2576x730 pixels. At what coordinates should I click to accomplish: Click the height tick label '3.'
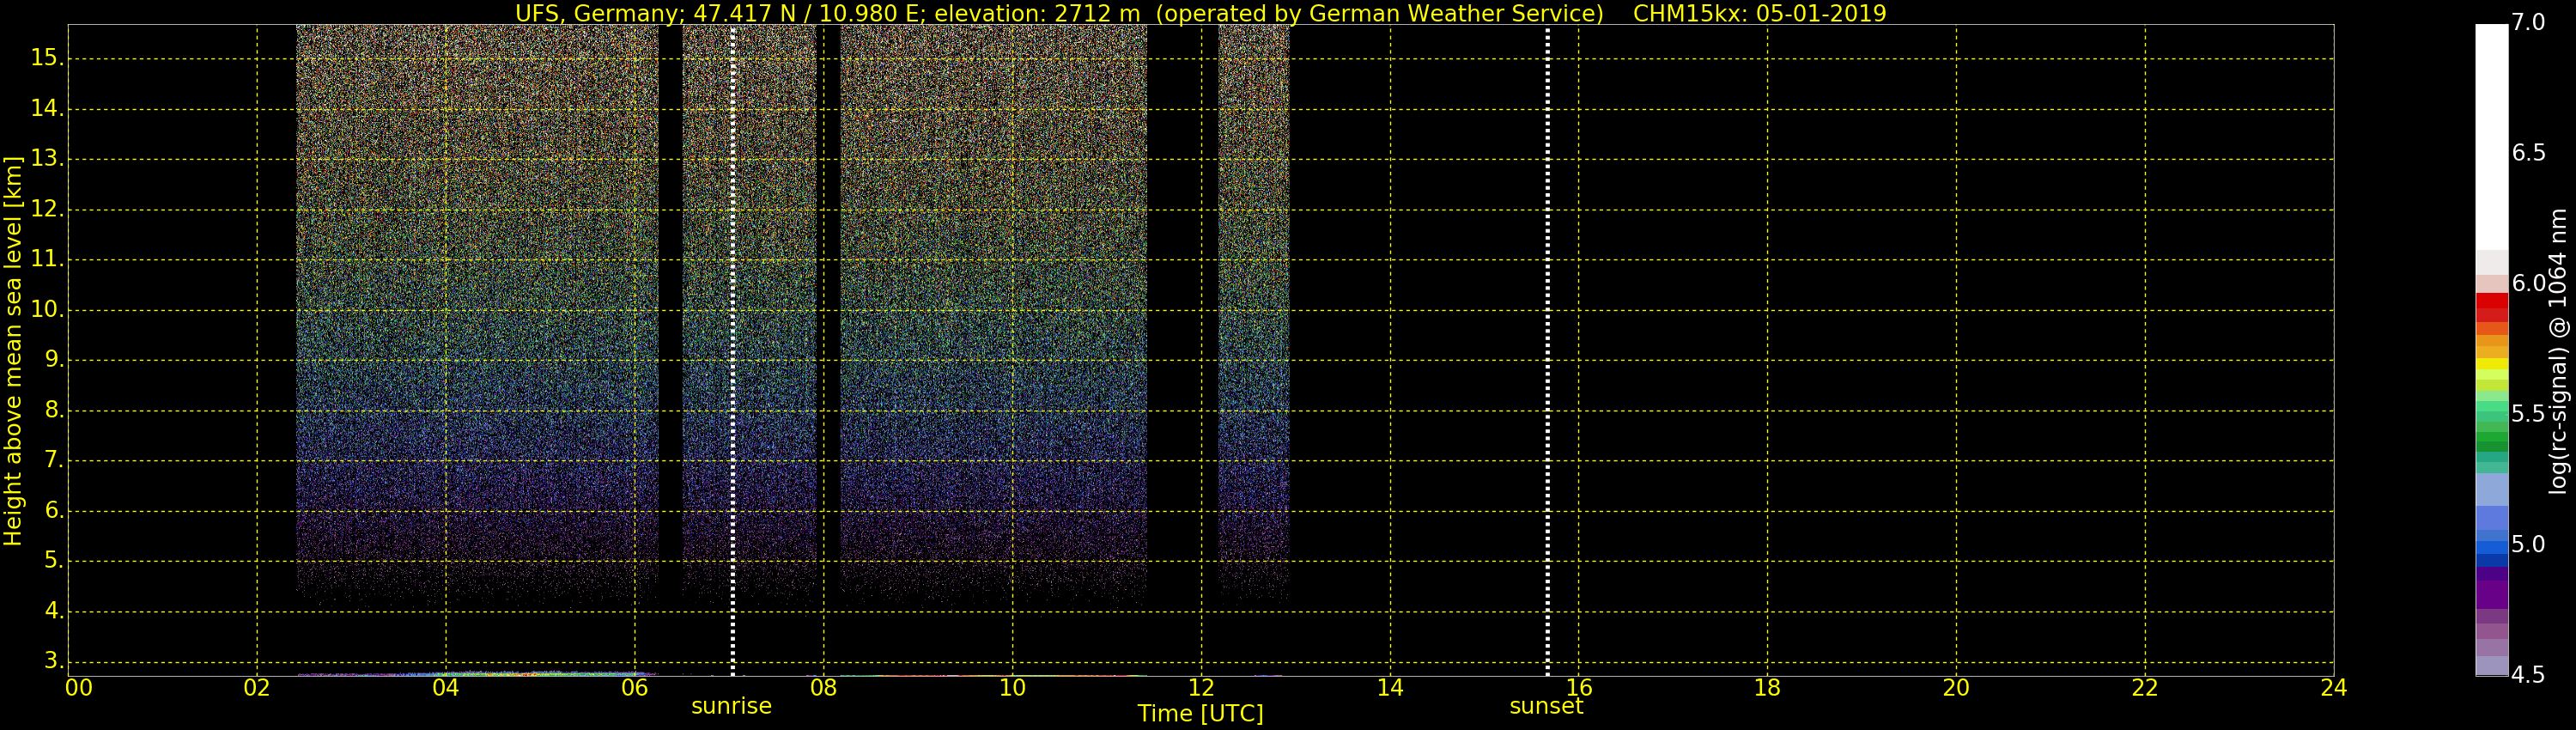[x=53, y=661]
